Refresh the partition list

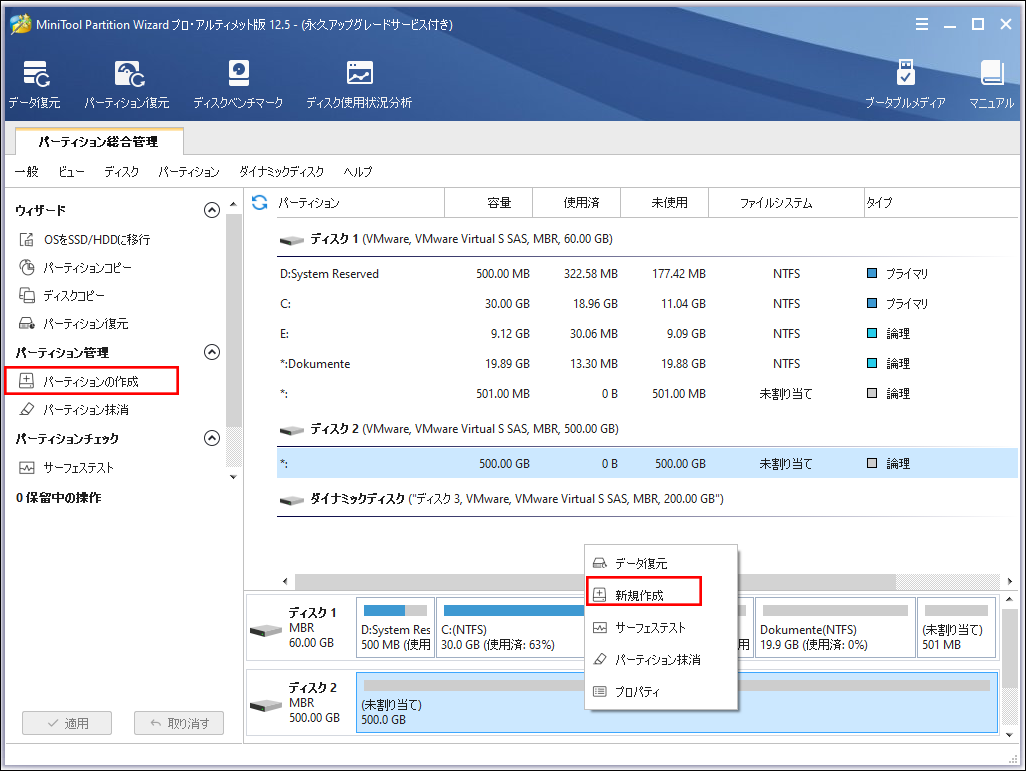click(x=259, y=202)
